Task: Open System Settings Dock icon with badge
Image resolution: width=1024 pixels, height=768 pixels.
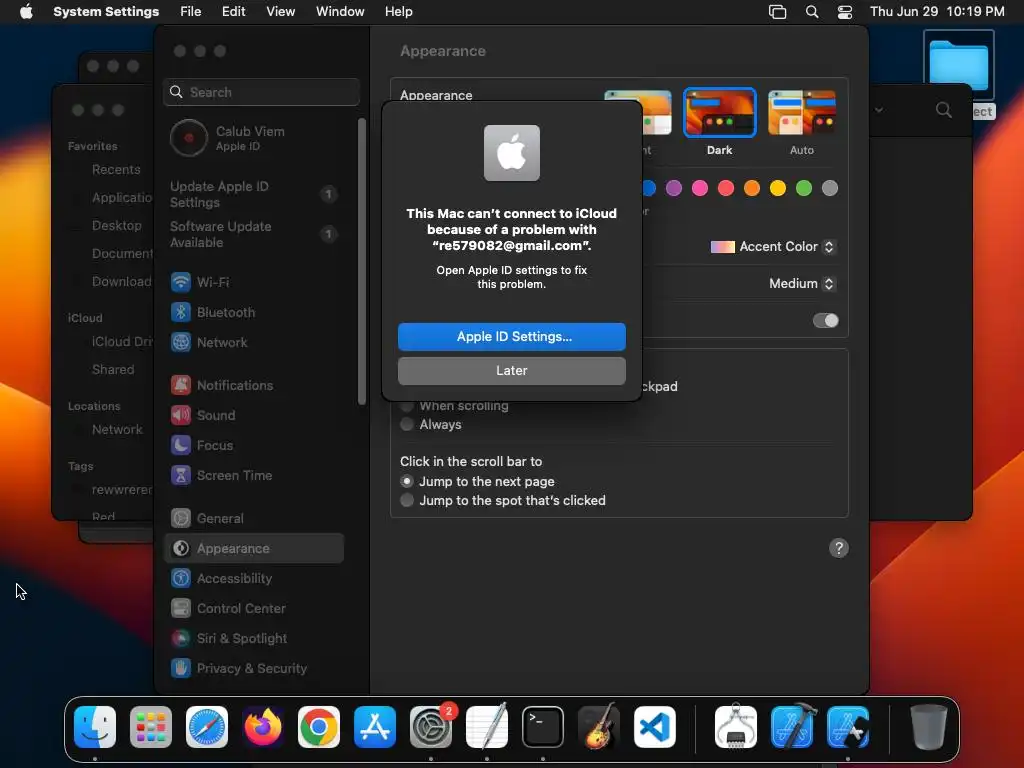Action: [431, 727]
